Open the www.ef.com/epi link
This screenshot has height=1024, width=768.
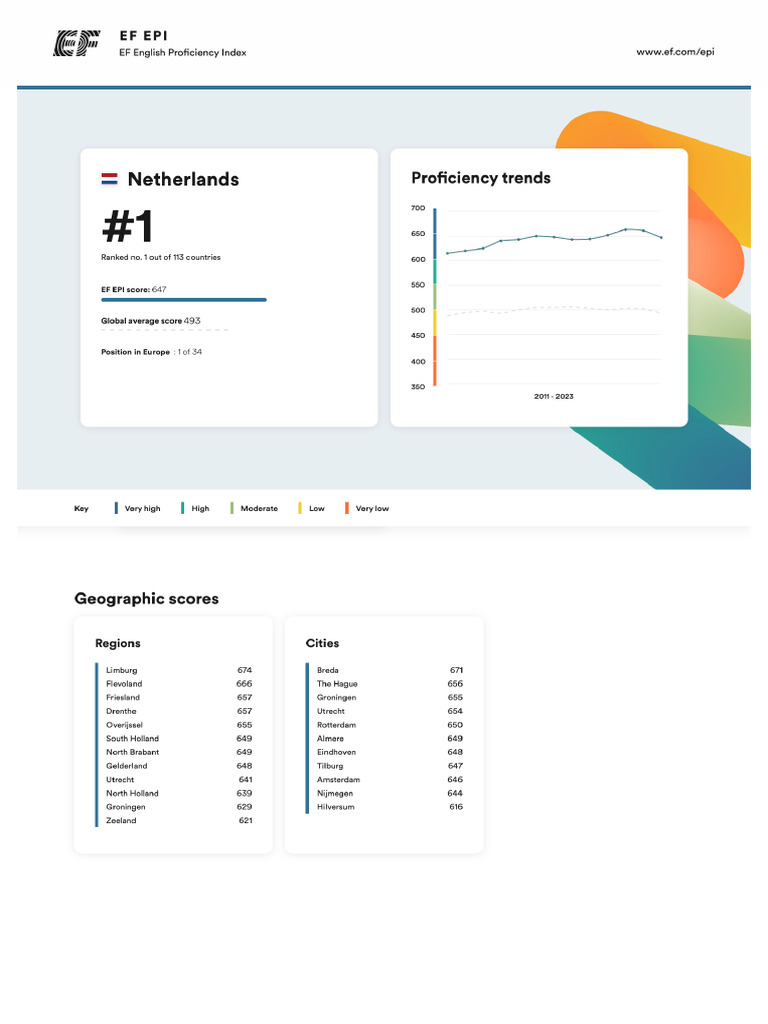click(x=675, y=52)
